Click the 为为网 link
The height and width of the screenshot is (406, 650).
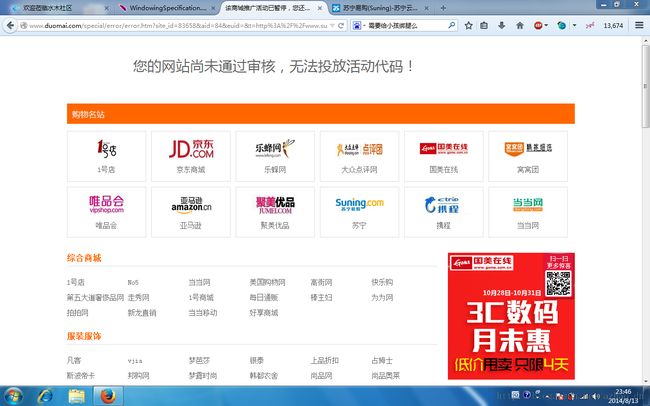pyautogui.click(x=382, y=297)
